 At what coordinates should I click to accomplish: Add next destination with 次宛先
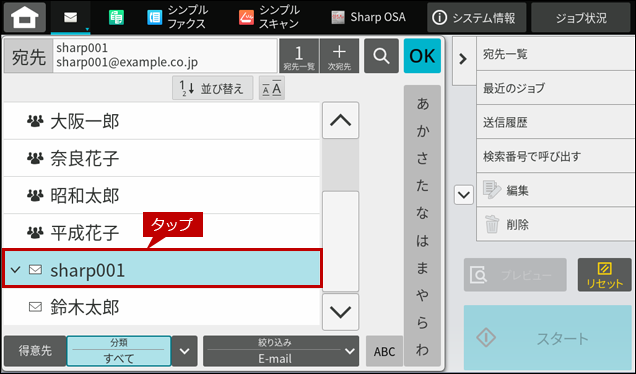tap(339, 56)
